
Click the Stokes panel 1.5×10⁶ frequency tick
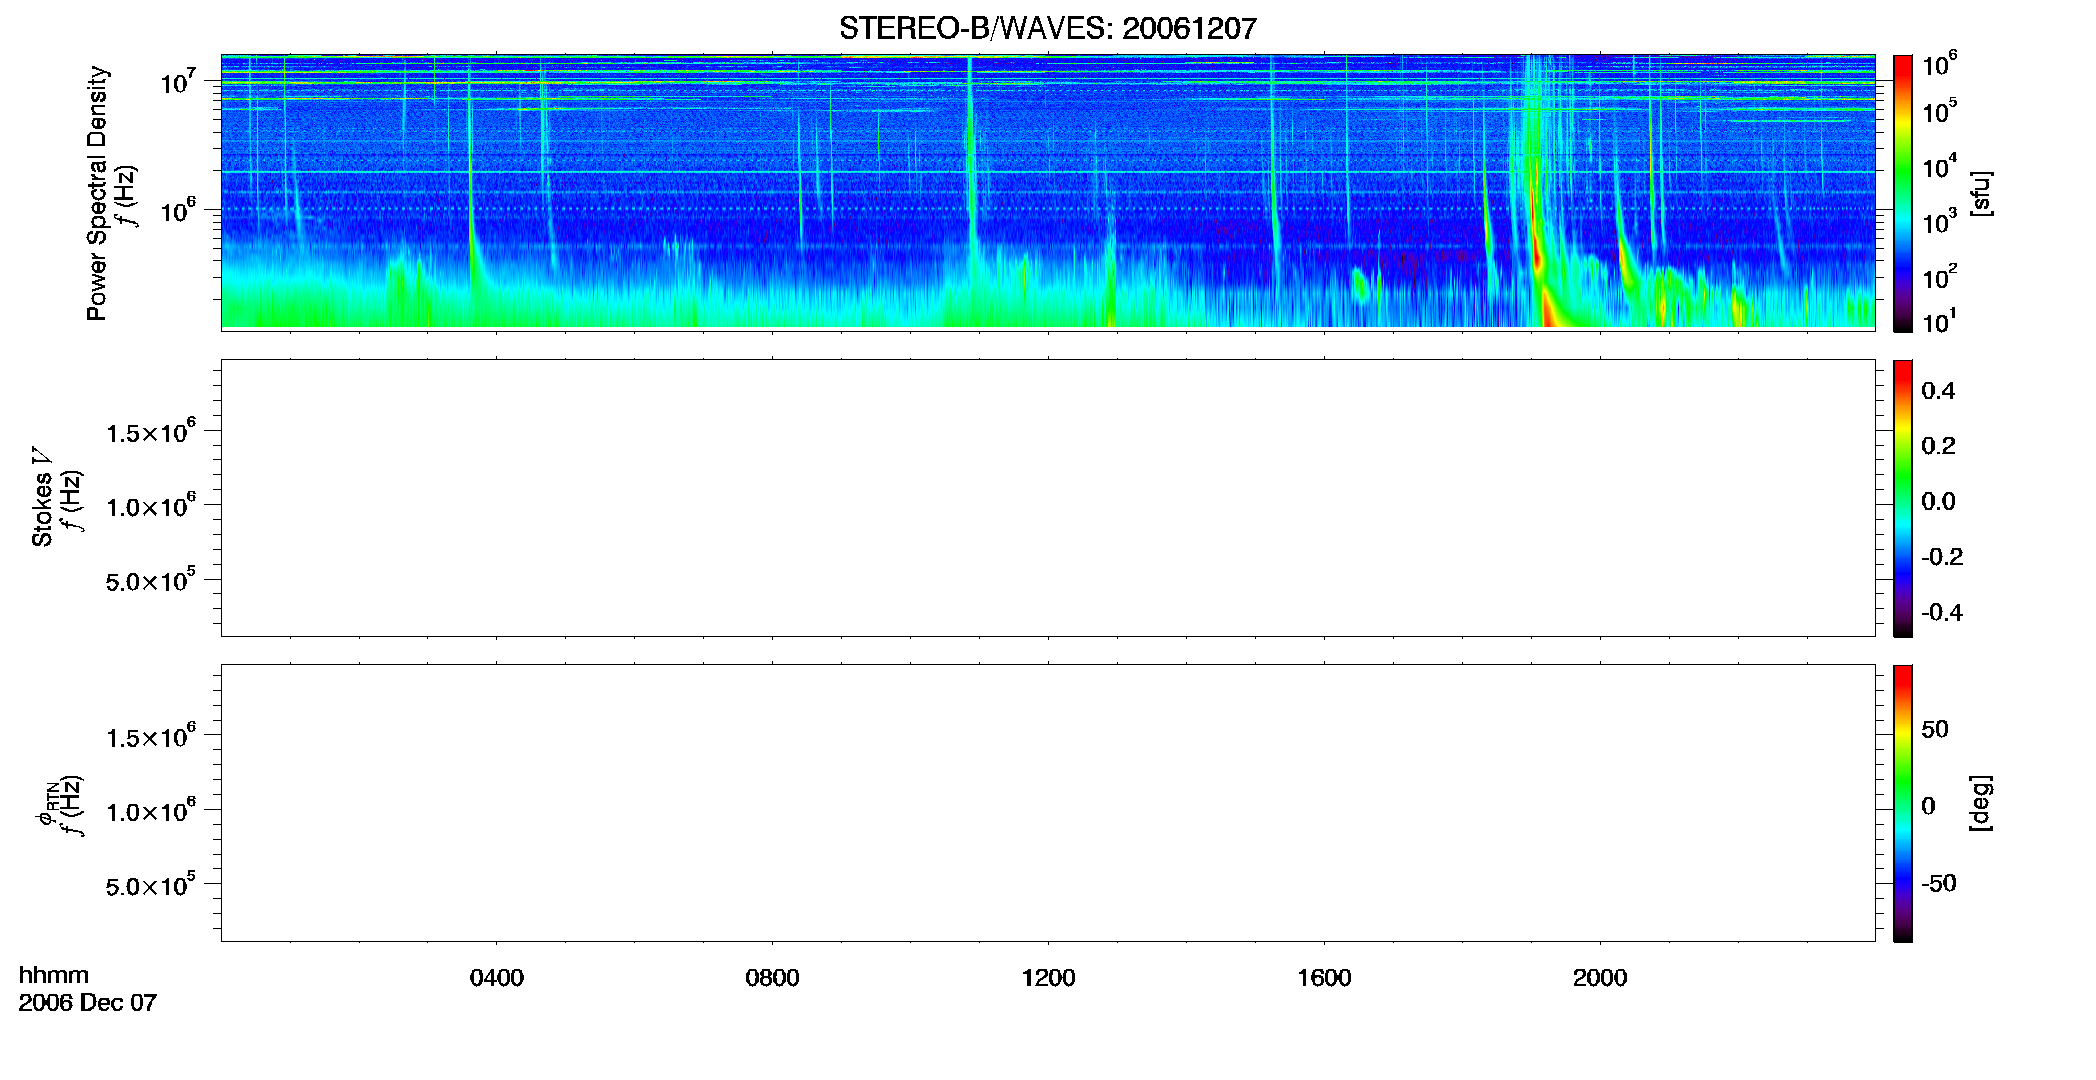point(151,432)
